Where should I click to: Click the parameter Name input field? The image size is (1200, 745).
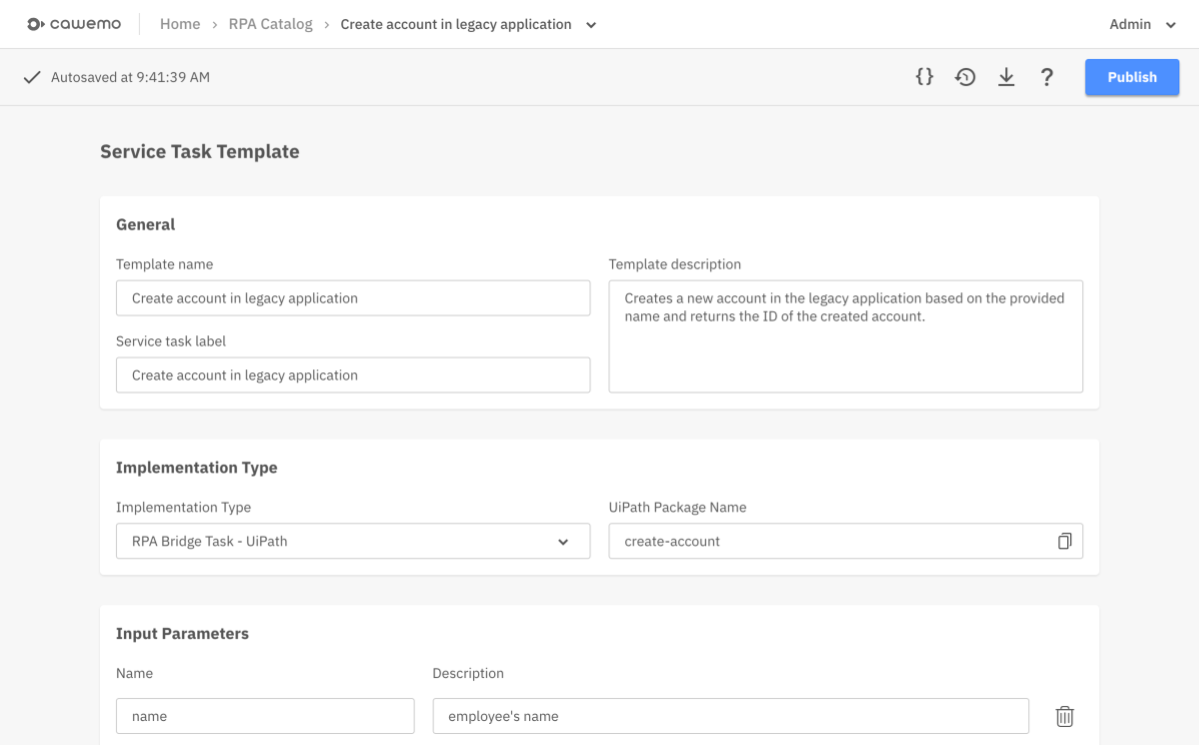(x=265, y=716)
